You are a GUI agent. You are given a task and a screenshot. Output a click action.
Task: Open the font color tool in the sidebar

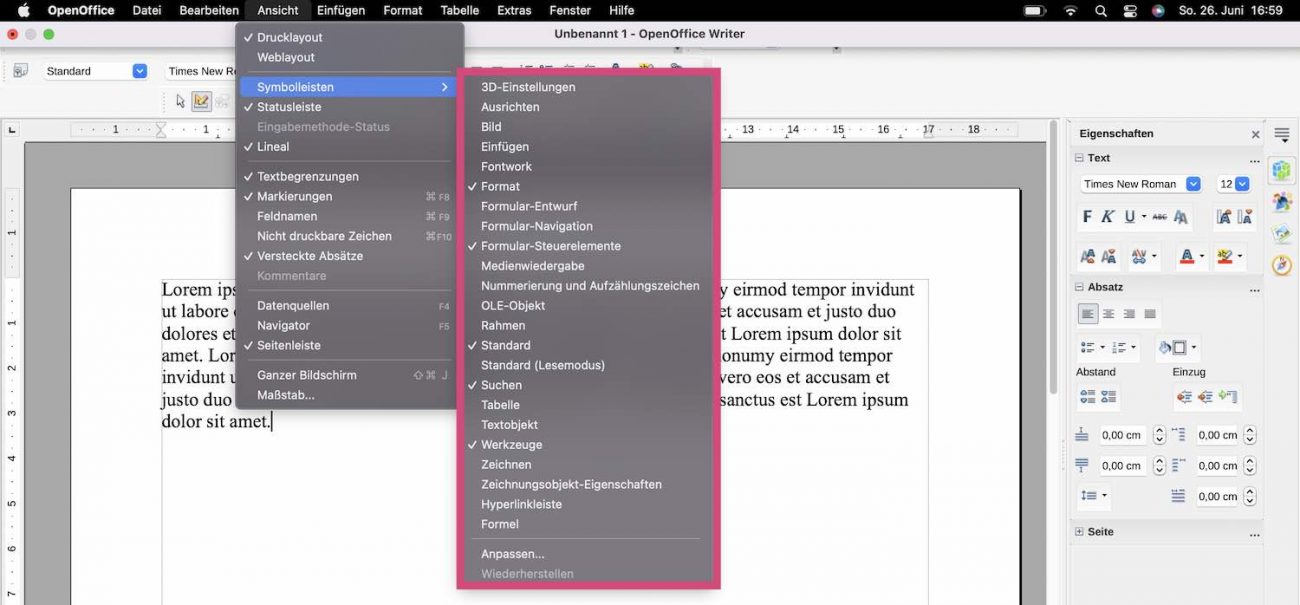coord(1188,256)
